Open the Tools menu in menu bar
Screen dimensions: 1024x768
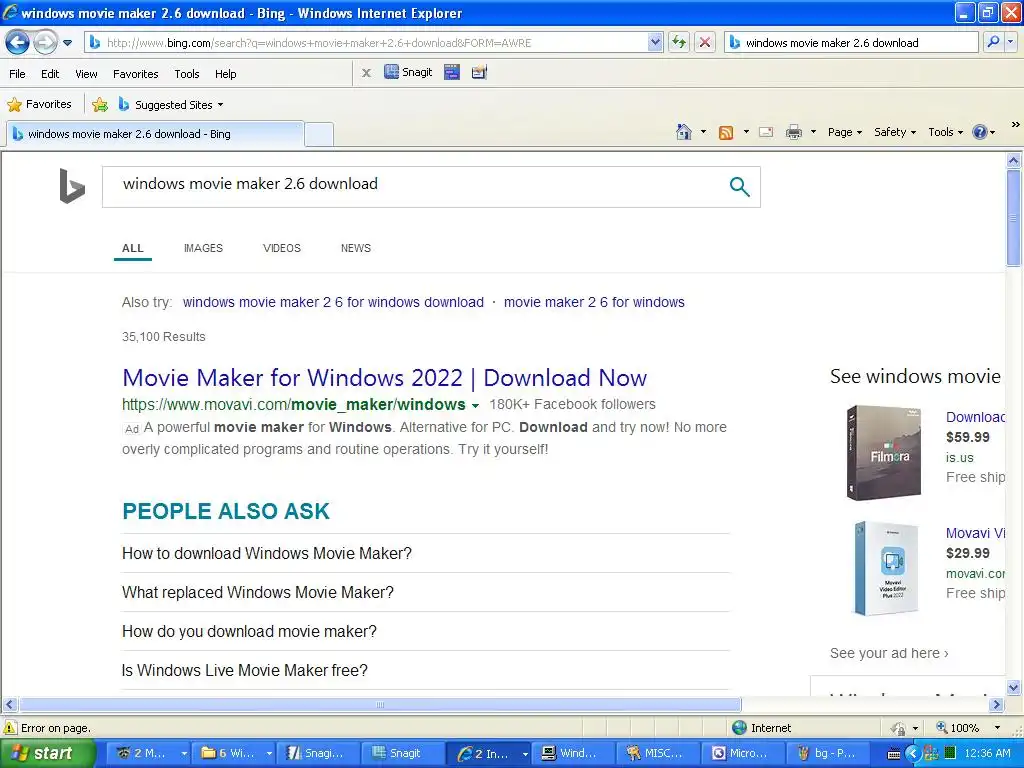pos(186,74)
